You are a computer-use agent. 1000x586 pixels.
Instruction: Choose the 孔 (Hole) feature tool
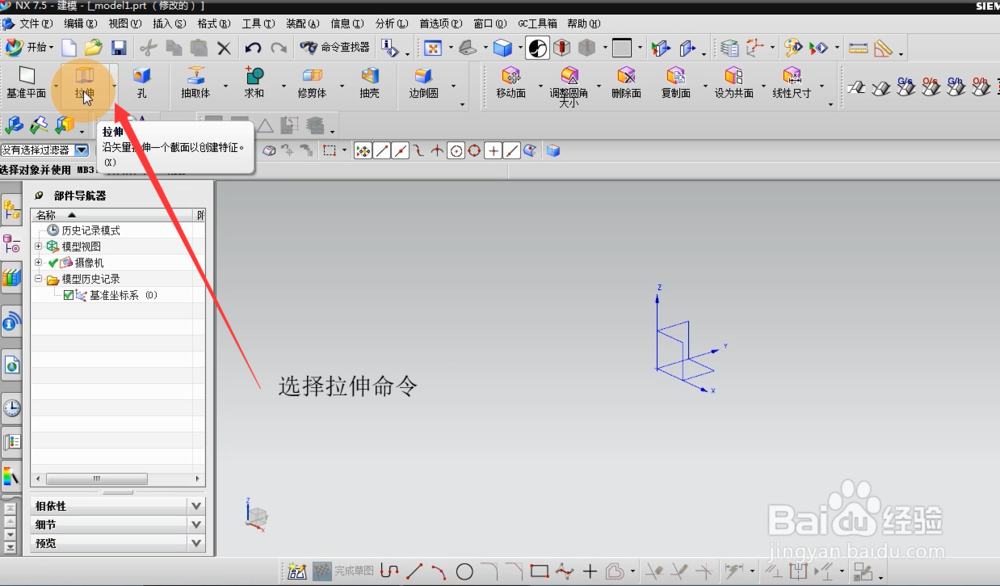pos(142,83)
